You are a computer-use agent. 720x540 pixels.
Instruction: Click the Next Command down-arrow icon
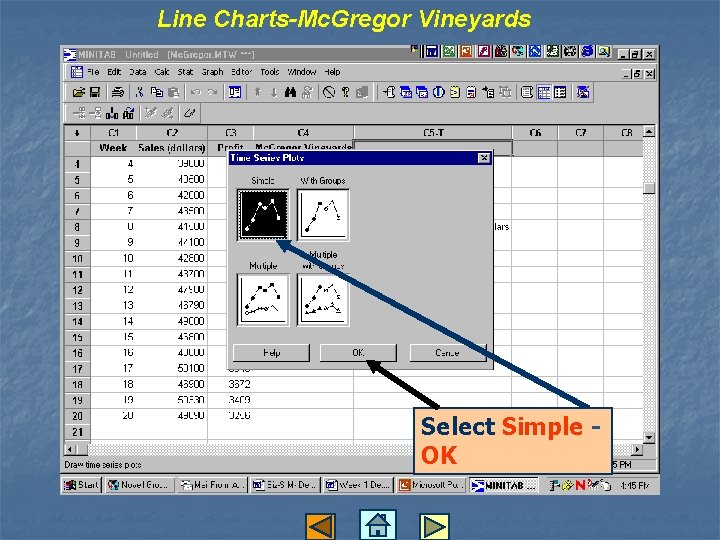[274, 92]
